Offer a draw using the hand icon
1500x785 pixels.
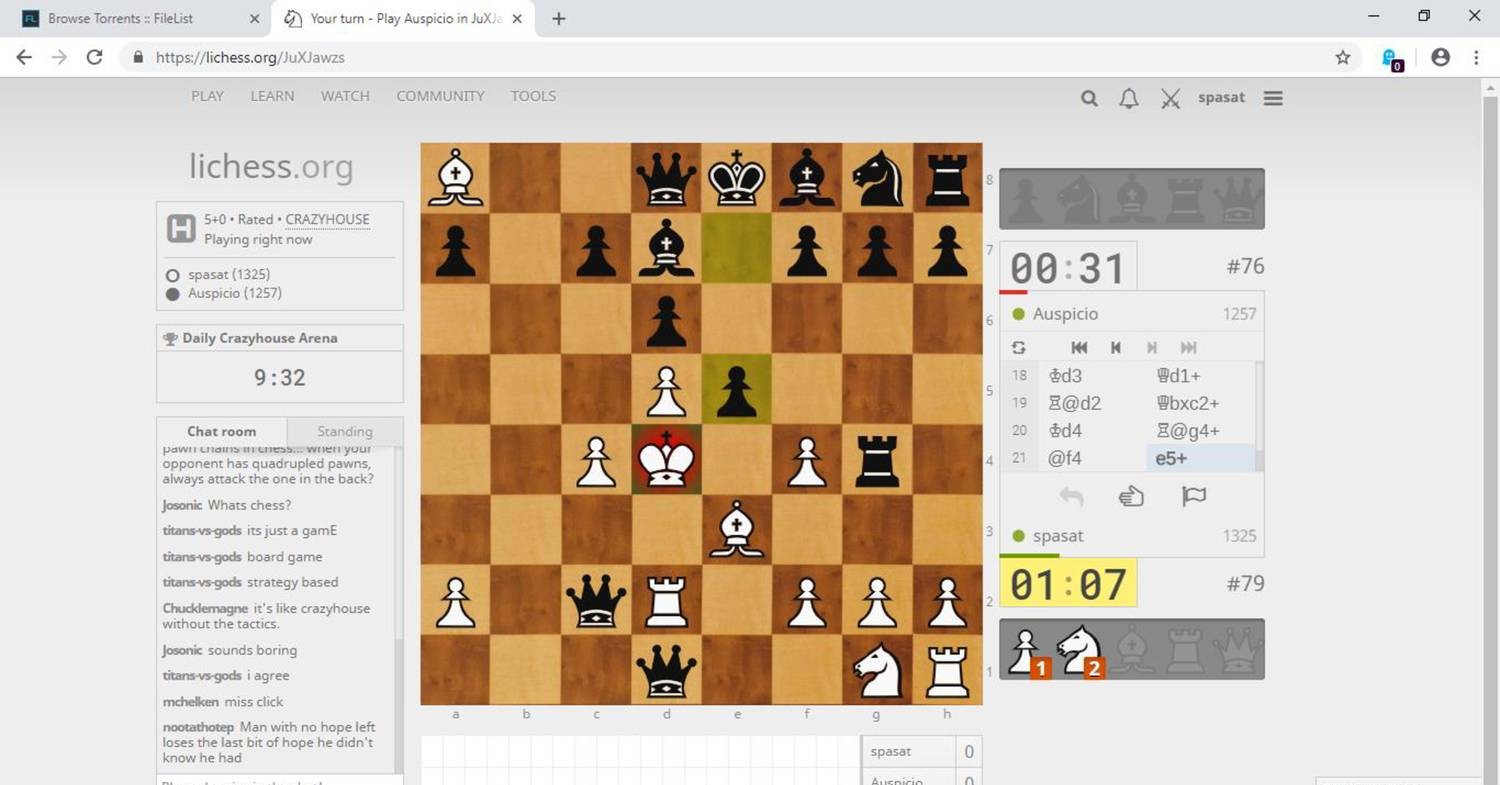point(1131,494)
